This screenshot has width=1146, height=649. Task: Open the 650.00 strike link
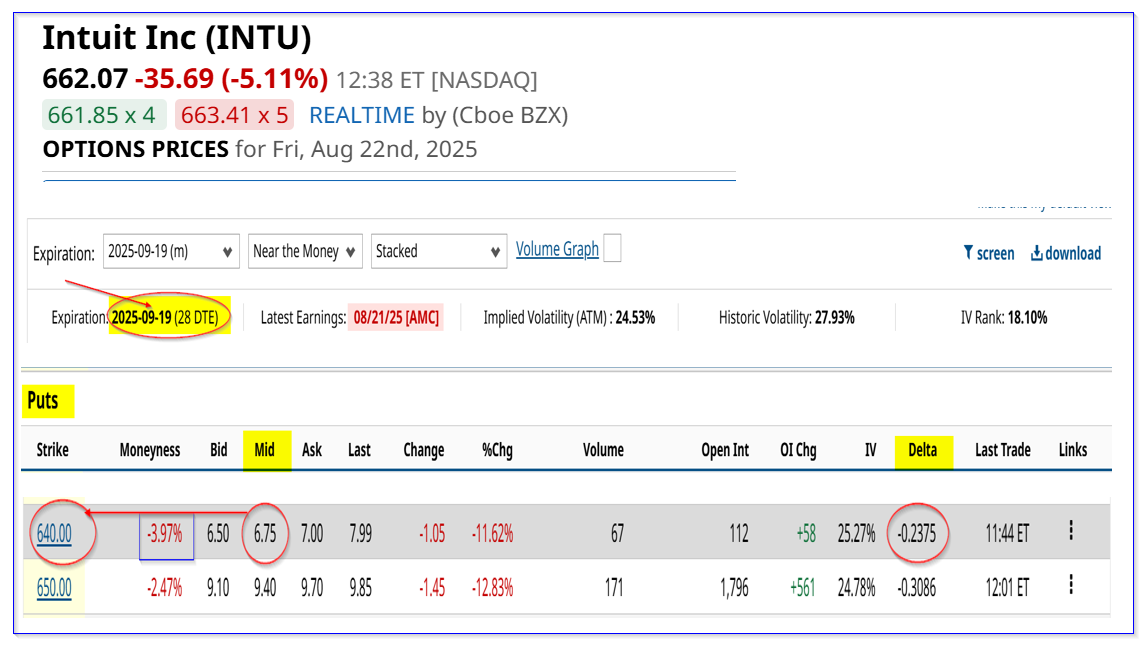click(54, 588)
